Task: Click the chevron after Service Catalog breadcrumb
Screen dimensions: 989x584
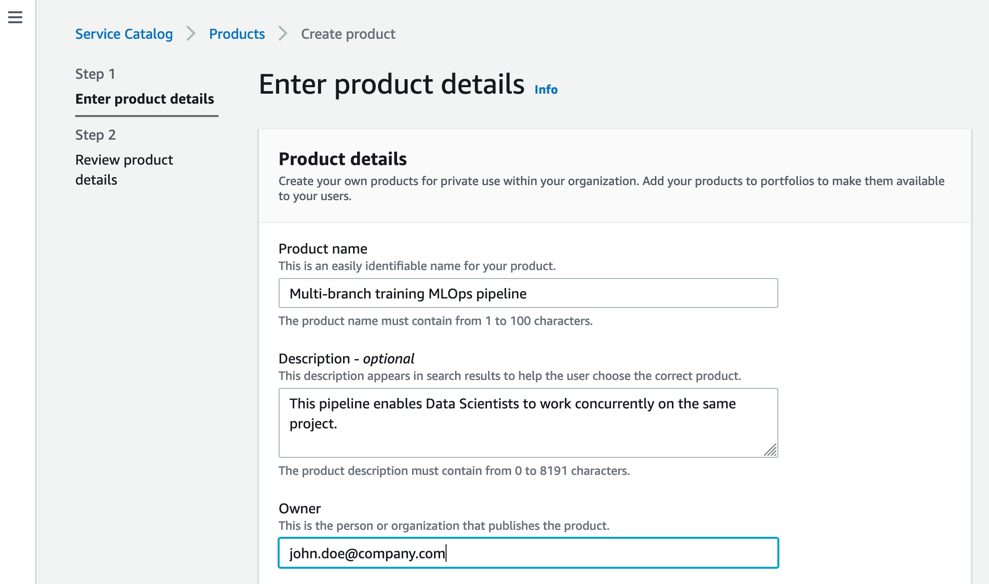Action: click(191, 34)
